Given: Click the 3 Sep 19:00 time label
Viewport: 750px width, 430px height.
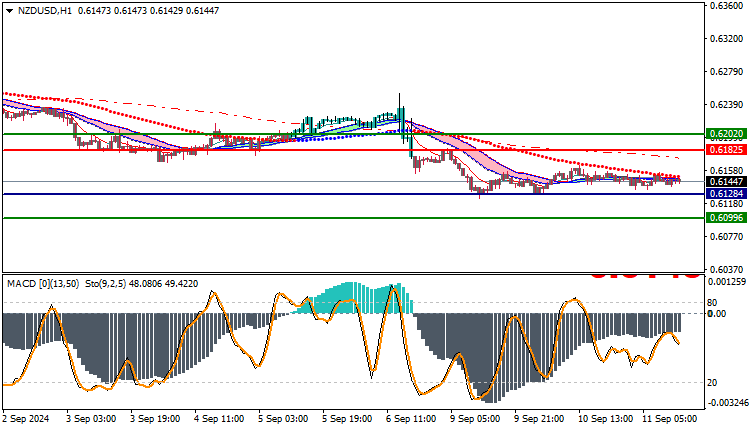Looking at the screenshot, I should click(x=155, y=419).
